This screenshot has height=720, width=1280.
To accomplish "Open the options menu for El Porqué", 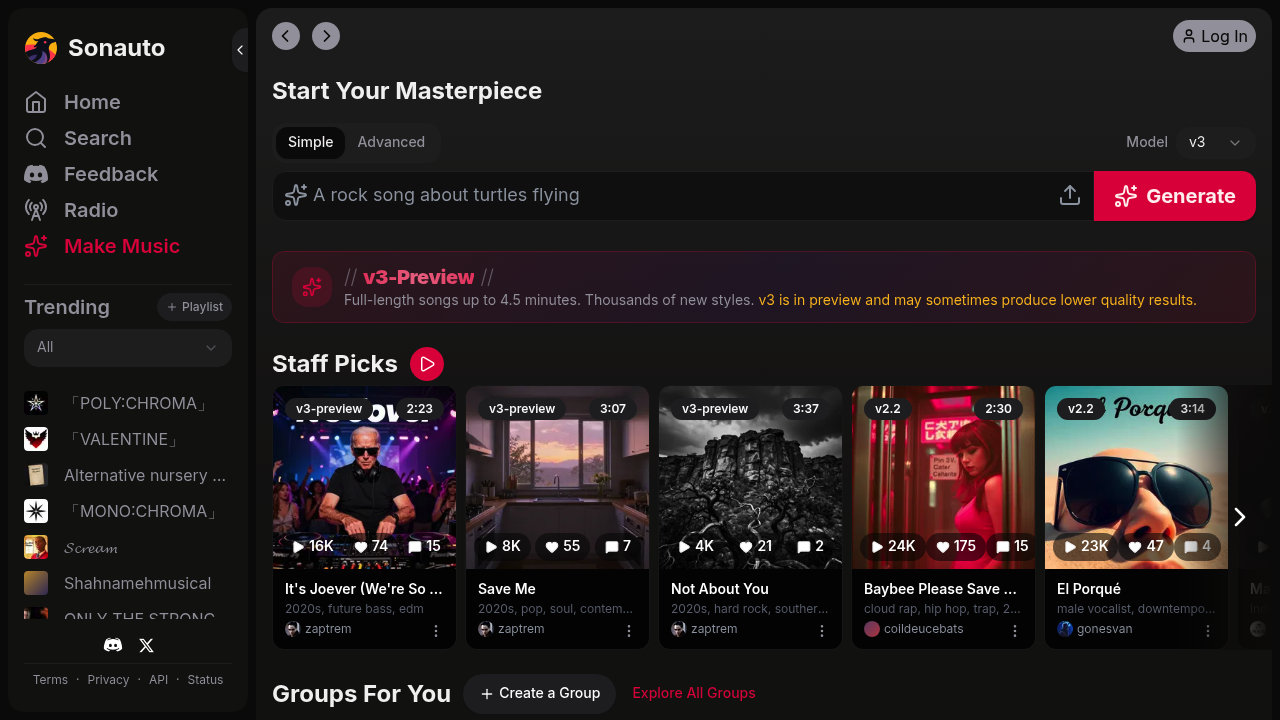I will (x=1208, y=632).
